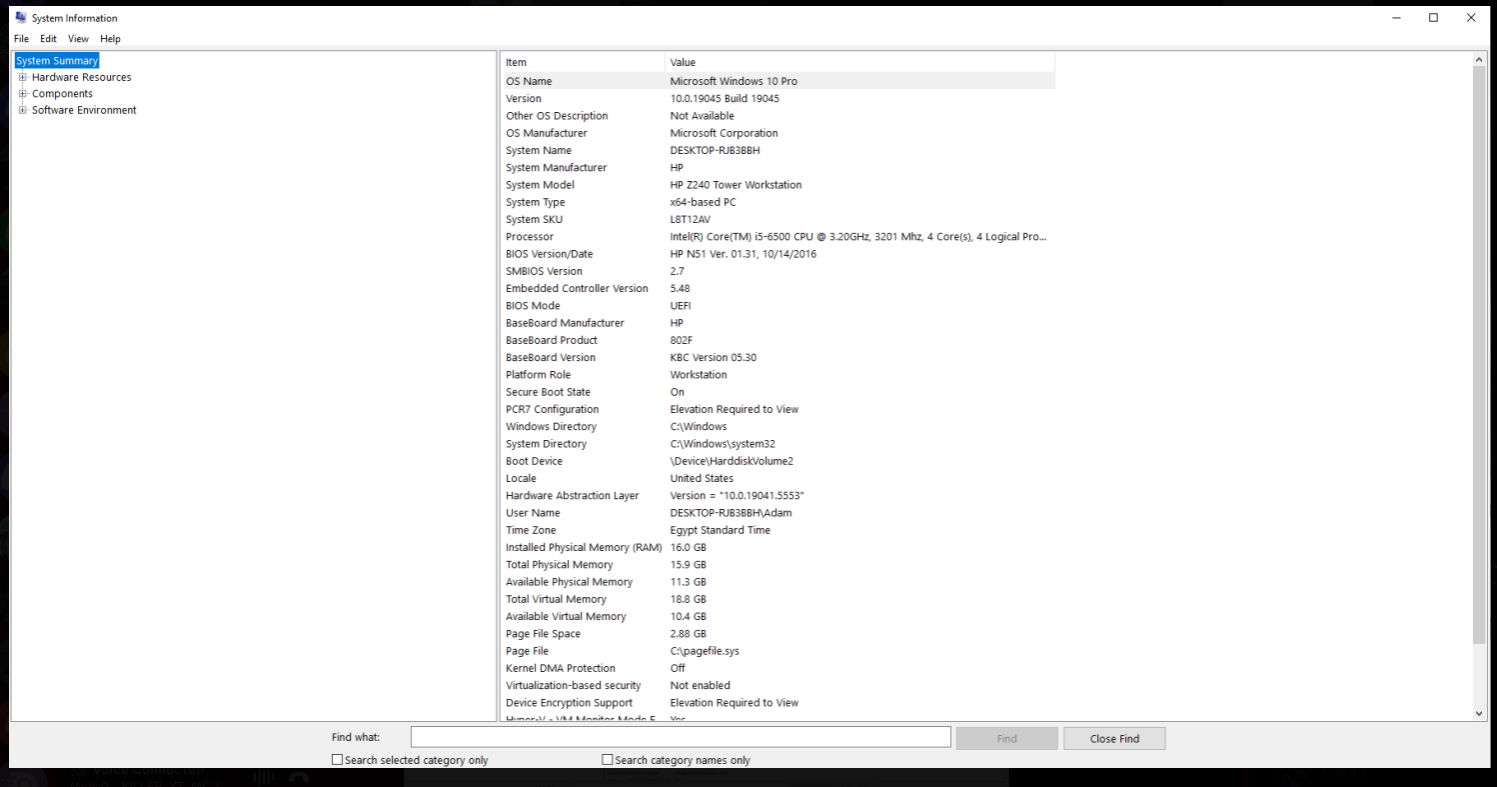The image size is (1497, 787).
Task: Click the Close Find button
Action: coord(1114,738)
